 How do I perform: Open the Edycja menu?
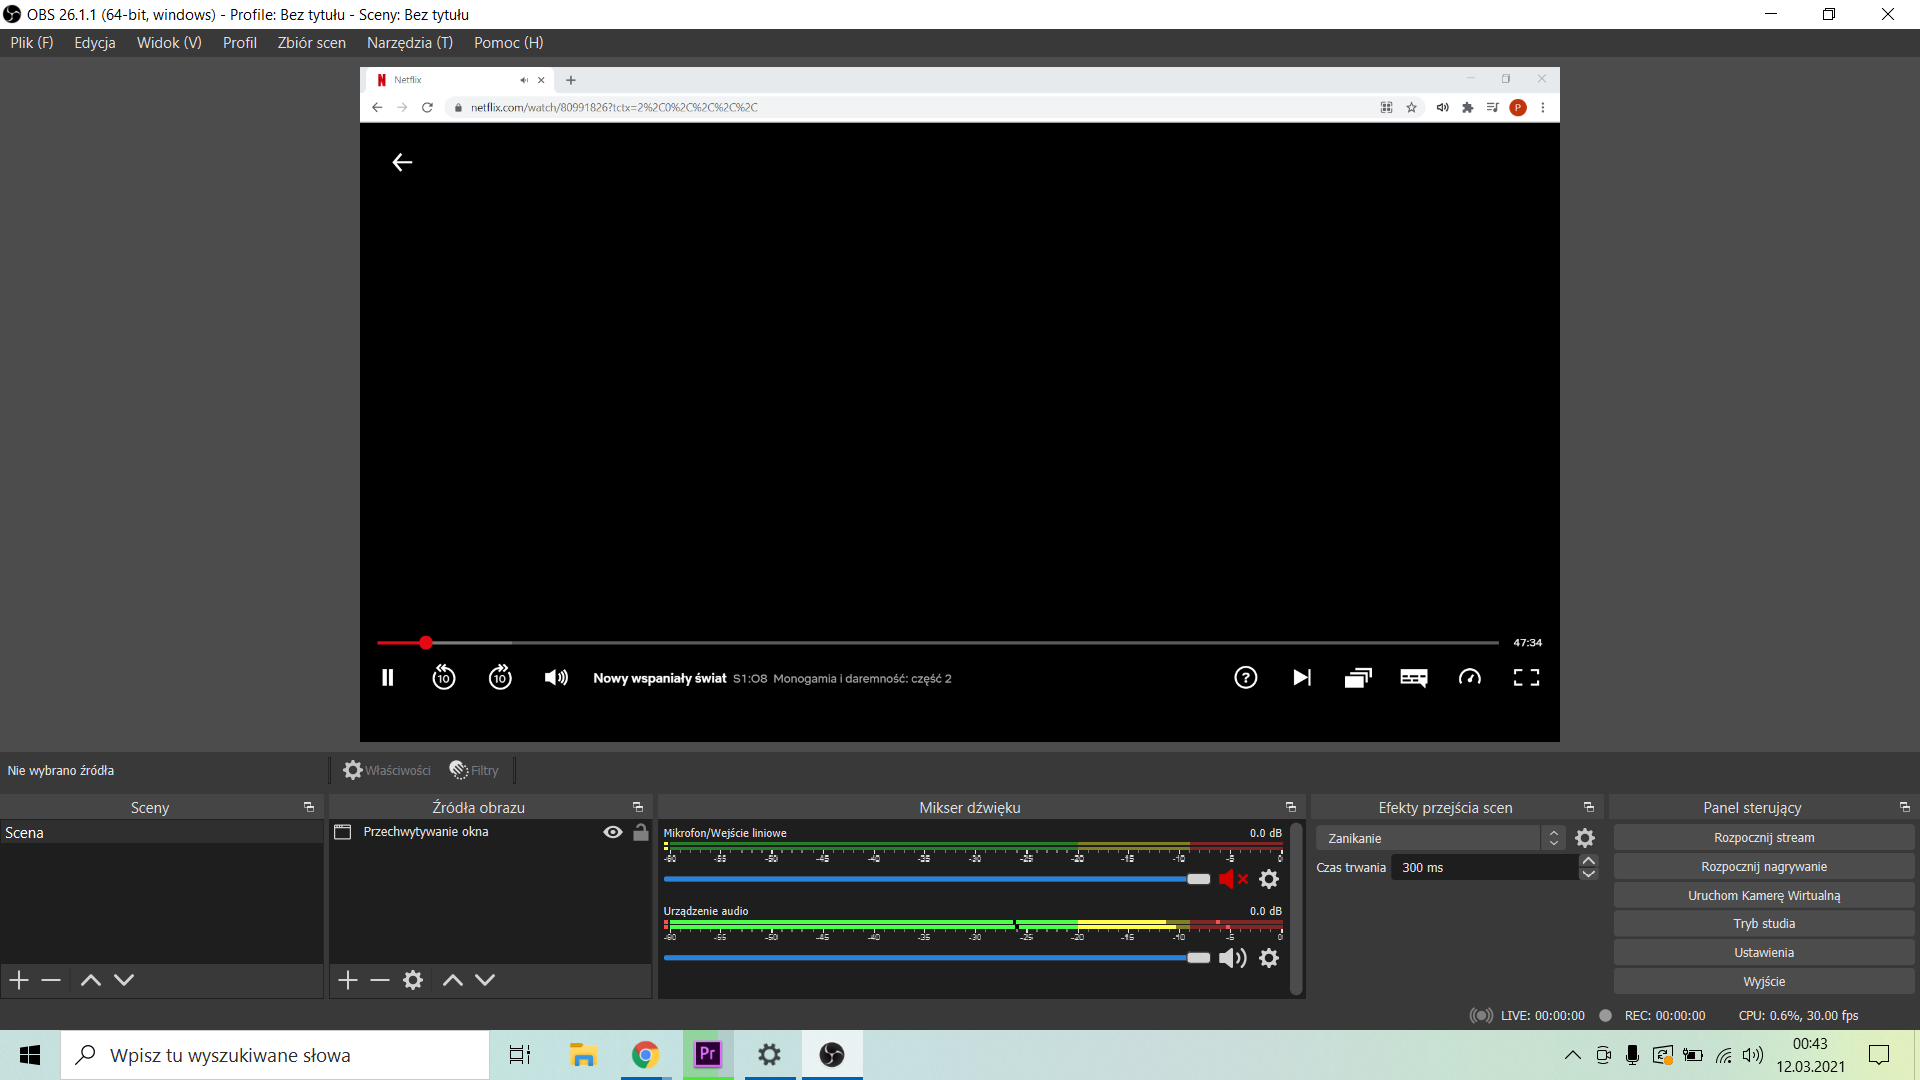click(x=95, y=43)
